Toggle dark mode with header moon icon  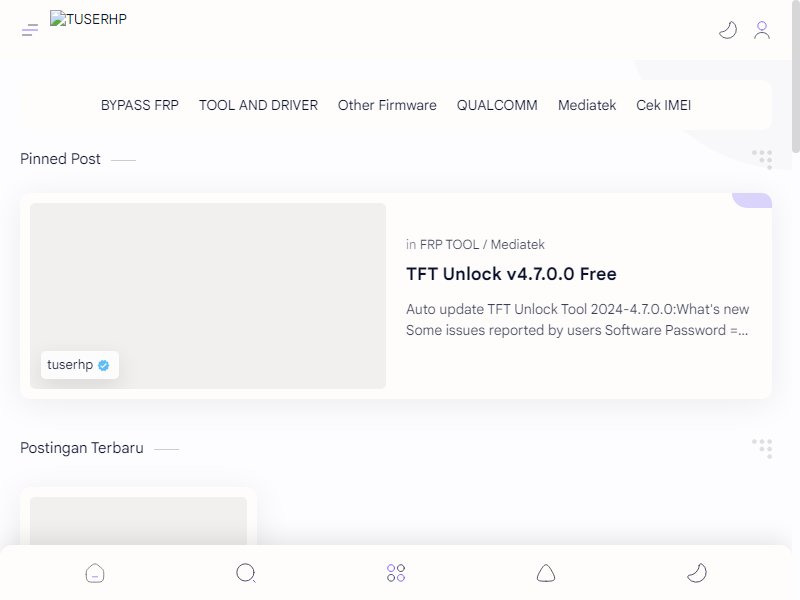coord(728,30)
